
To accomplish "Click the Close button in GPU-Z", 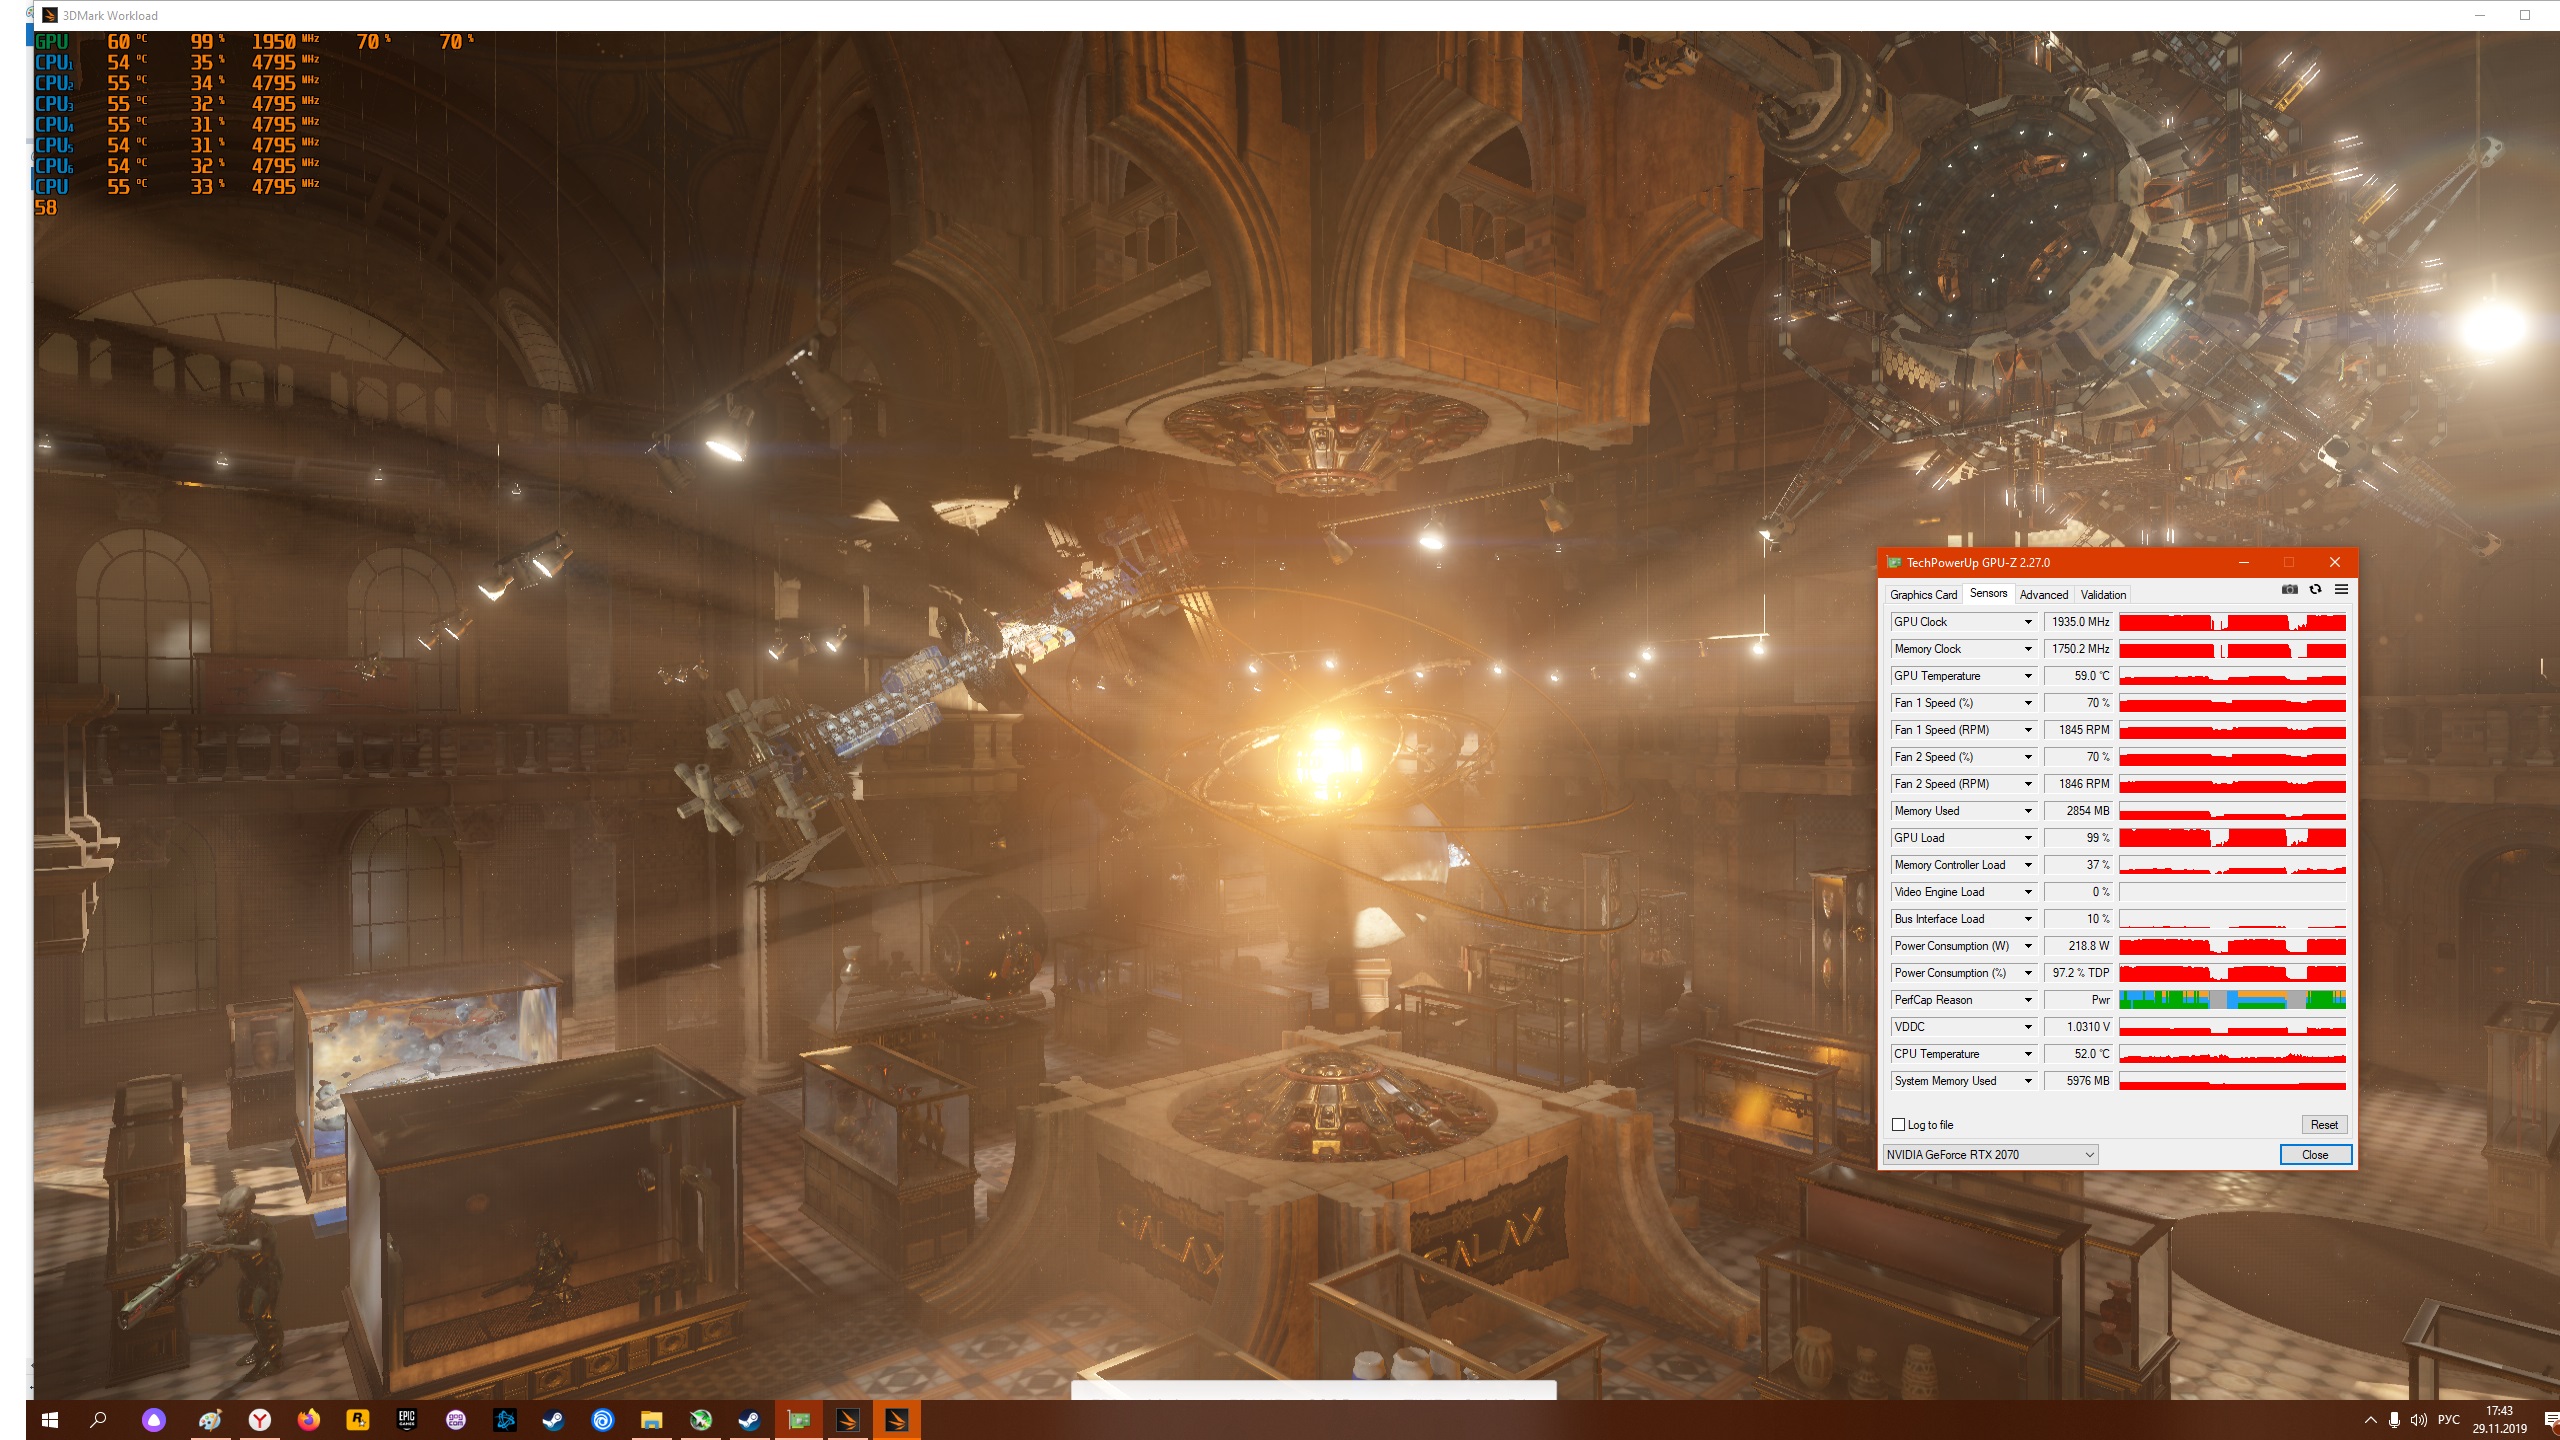I will [2315, 1155].
